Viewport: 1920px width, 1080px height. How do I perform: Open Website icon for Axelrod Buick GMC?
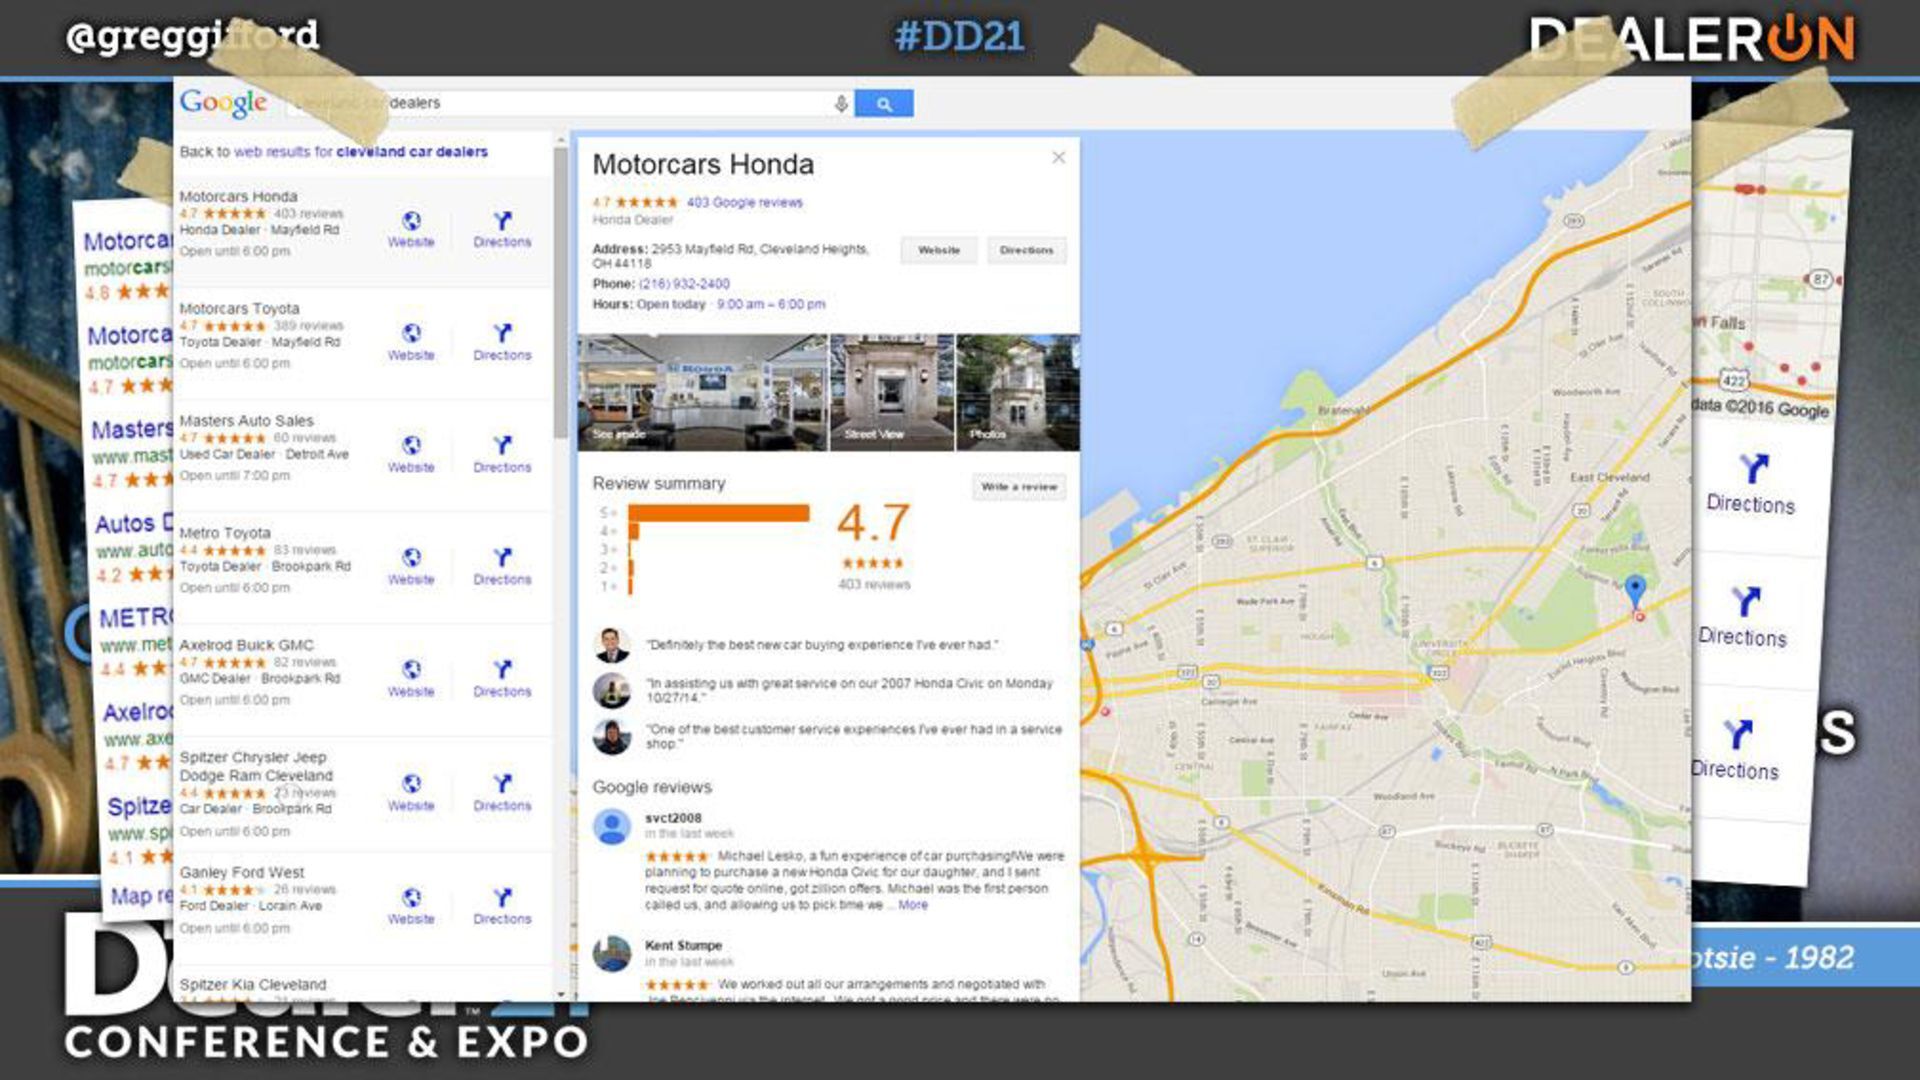(x=411, y=669)
